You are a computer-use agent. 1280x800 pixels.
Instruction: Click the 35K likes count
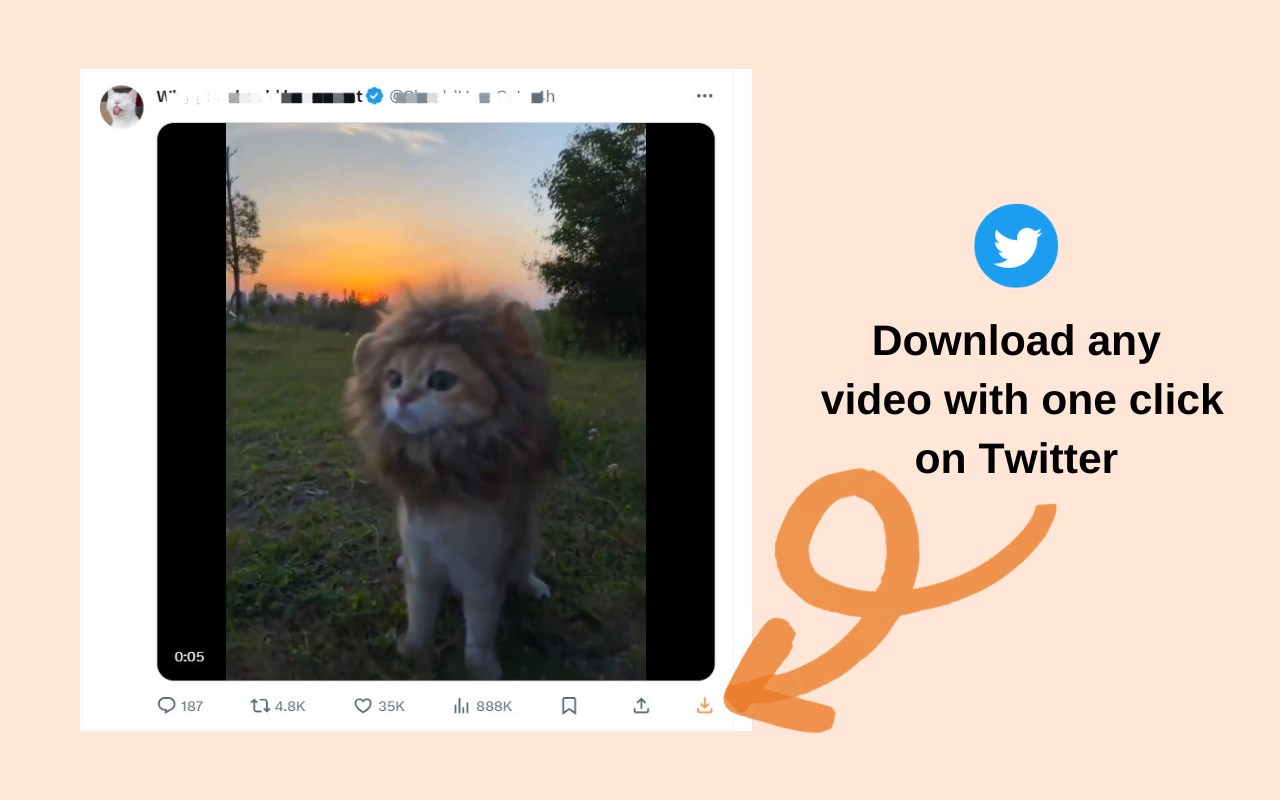[391, 706]
